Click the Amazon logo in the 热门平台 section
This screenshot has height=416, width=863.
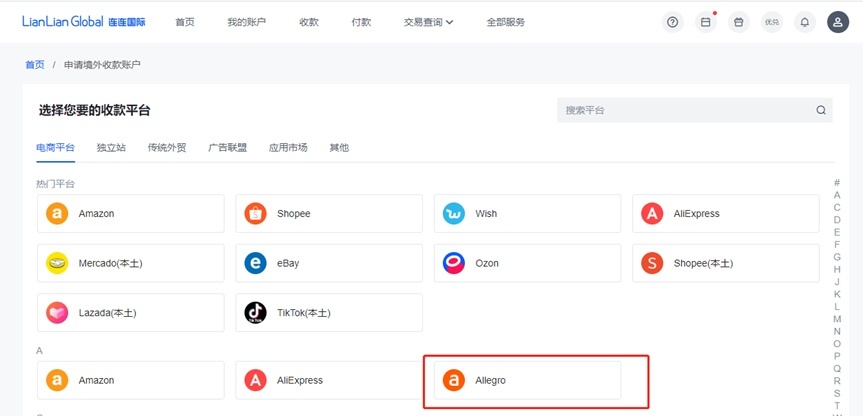57,214
